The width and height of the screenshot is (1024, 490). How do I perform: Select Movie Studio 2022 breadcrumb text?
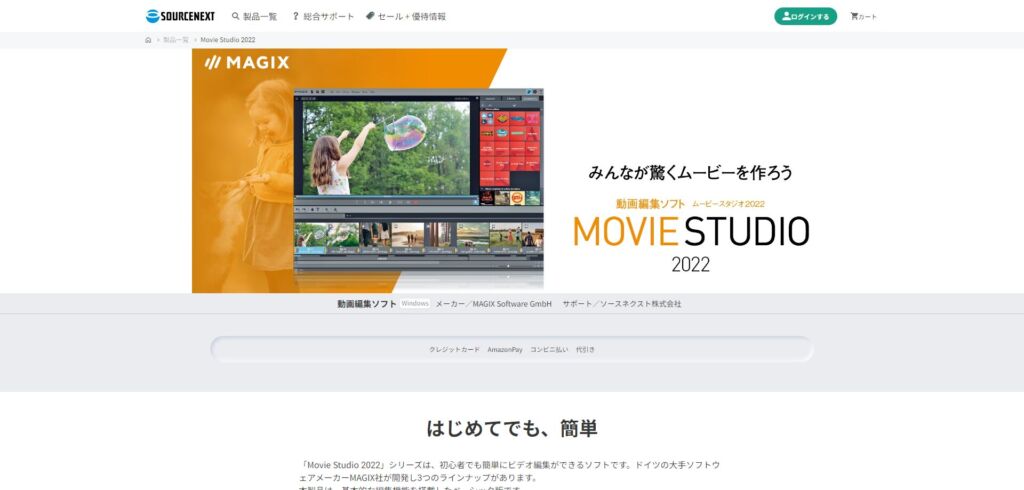click(x=228, y=40)
